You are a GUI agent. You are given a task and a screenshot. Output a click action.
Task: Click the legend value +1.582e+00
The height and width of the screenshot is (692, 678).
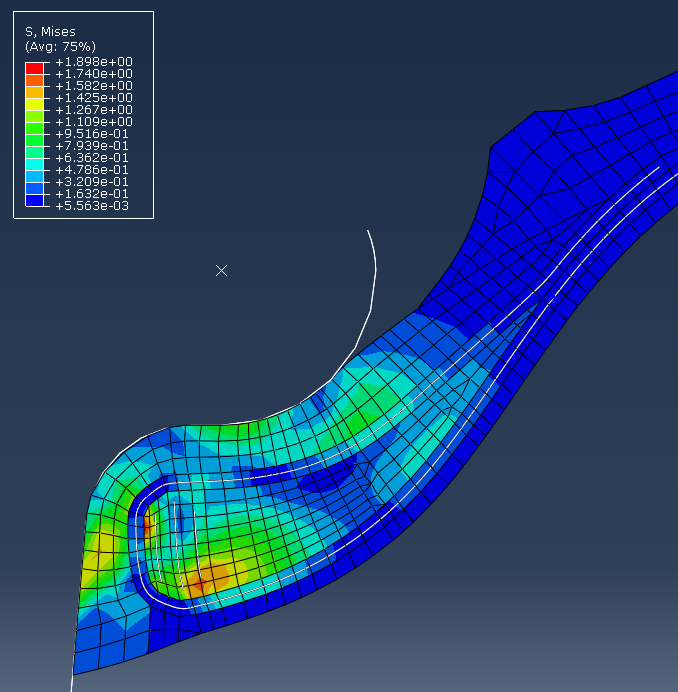pyautogui.click(x=94, y=86)
